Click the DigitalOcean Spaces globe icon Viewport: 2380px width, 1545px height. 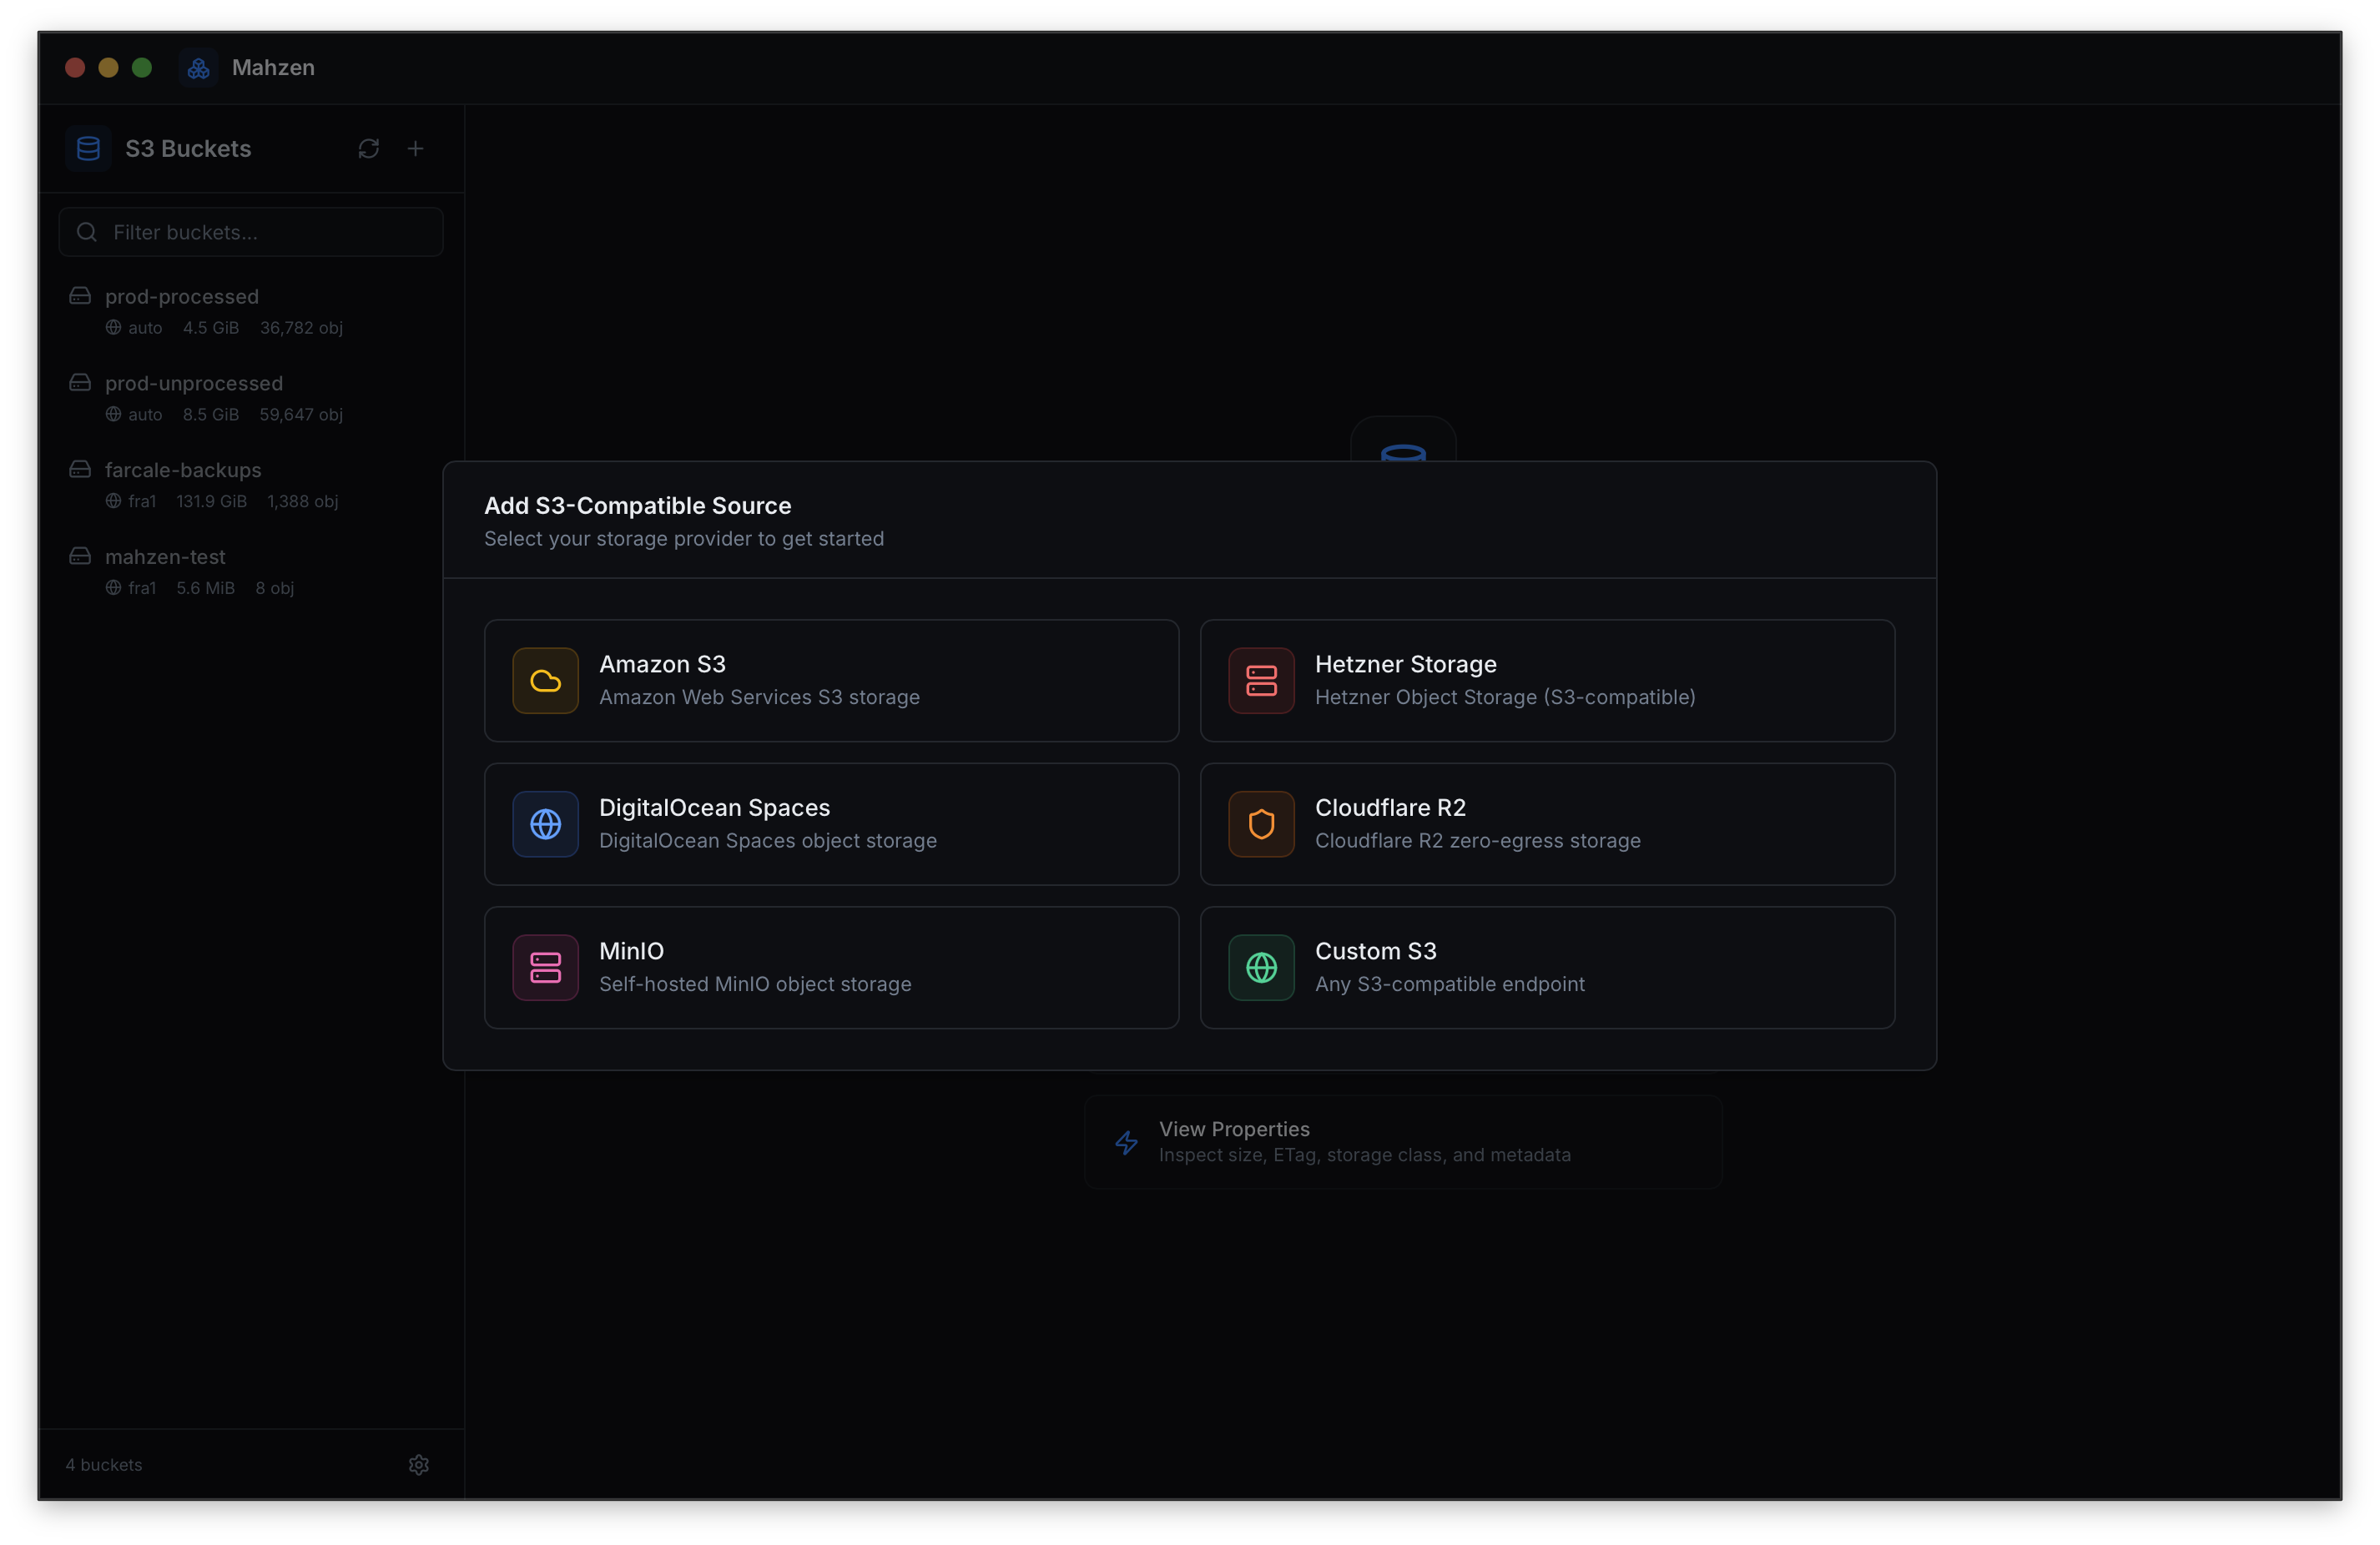point(545,824)
